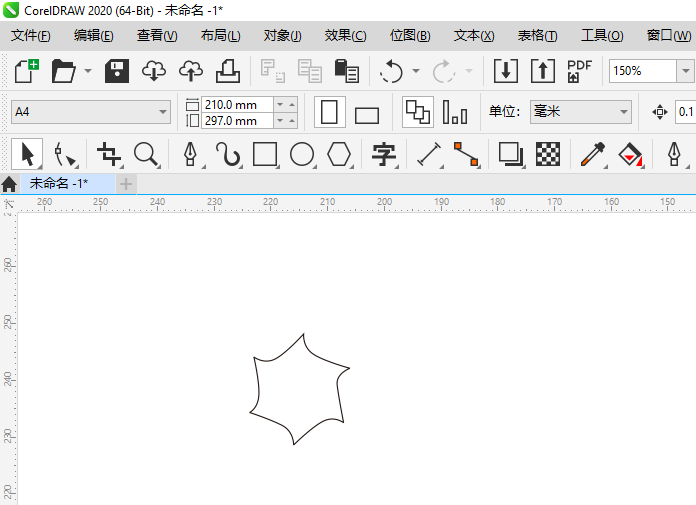
Task: Click the Import icon
Action: coord(506,71)
